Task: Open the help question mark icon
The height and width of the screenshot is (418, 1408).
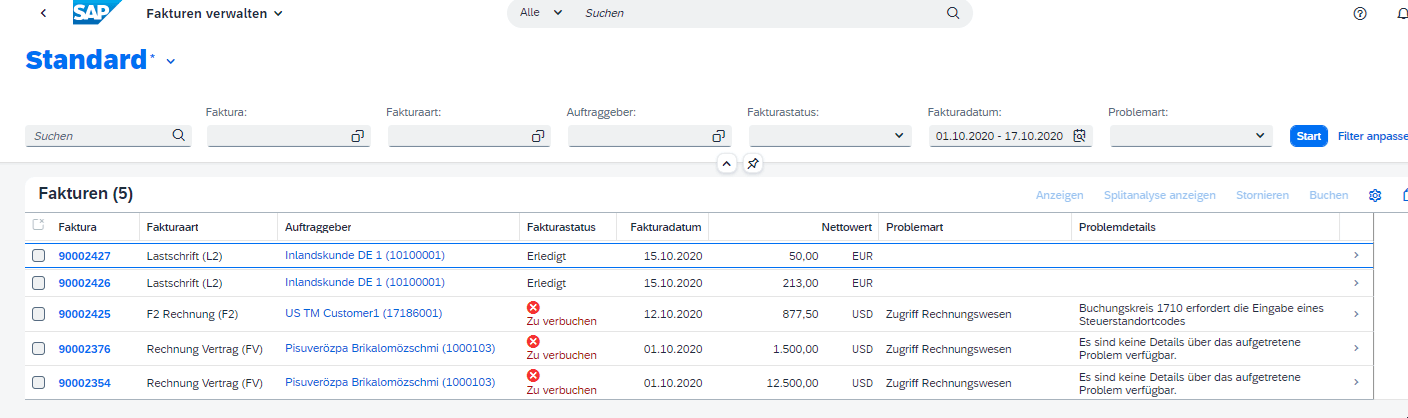Action: [x=1359, y=13]
